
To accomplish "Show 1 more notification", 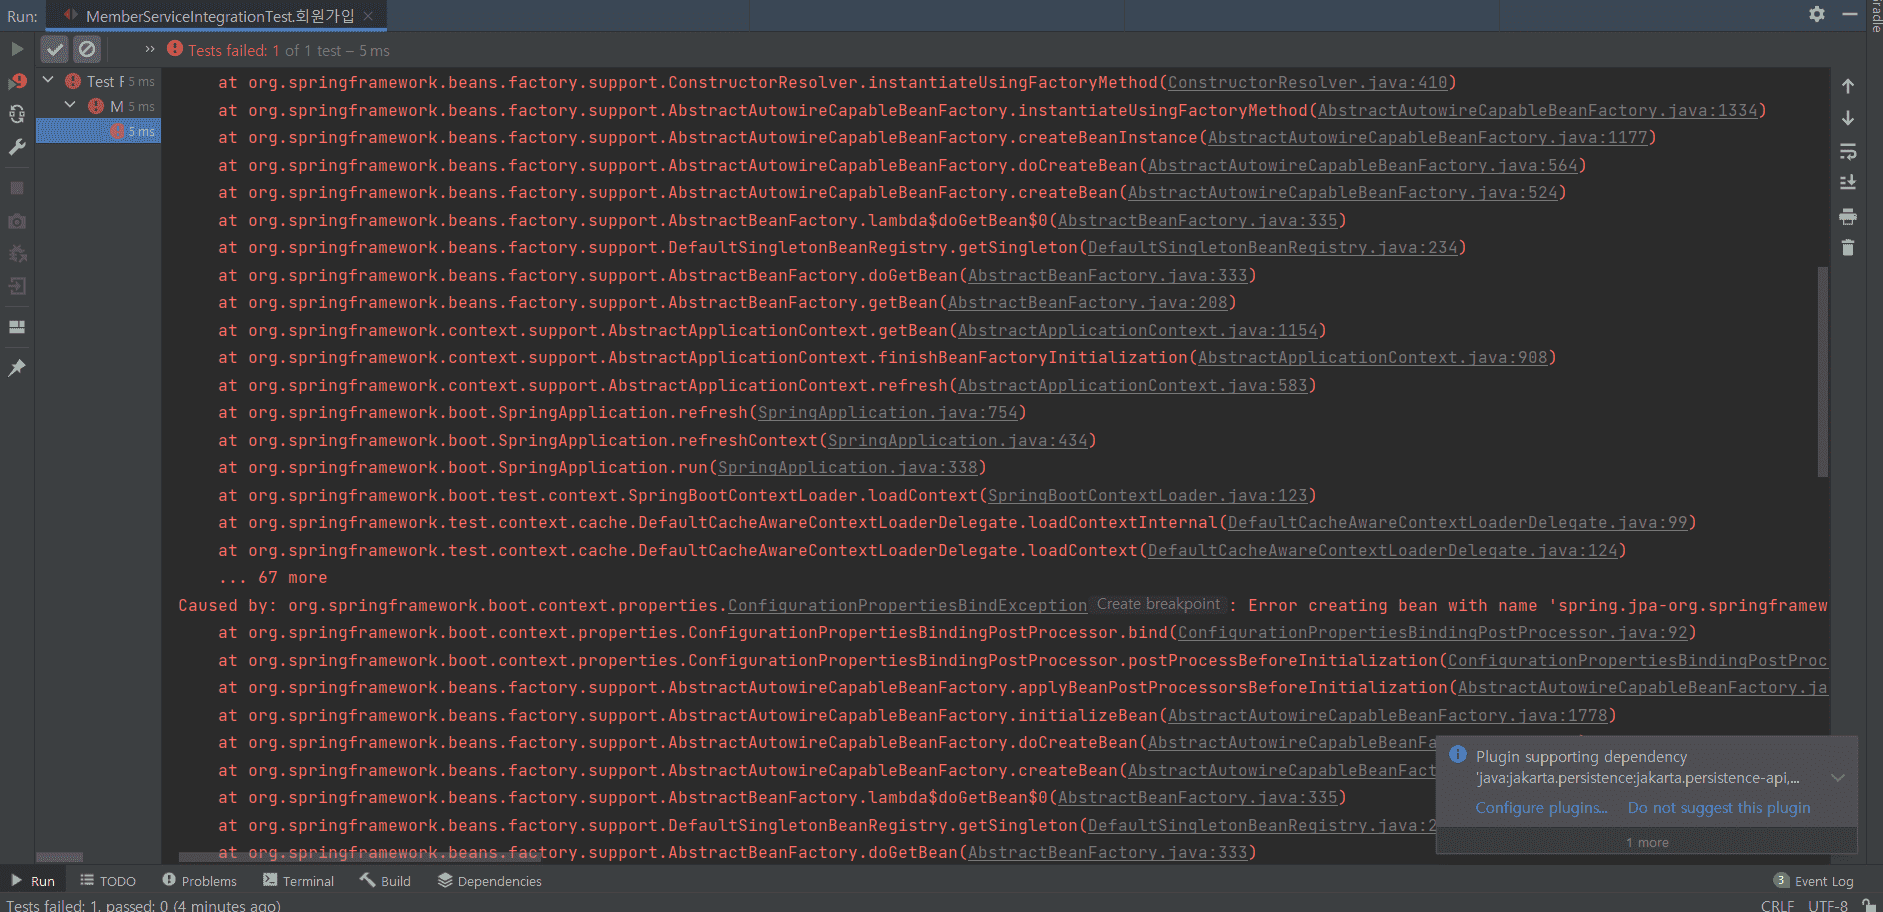I will click(1647, 842).
